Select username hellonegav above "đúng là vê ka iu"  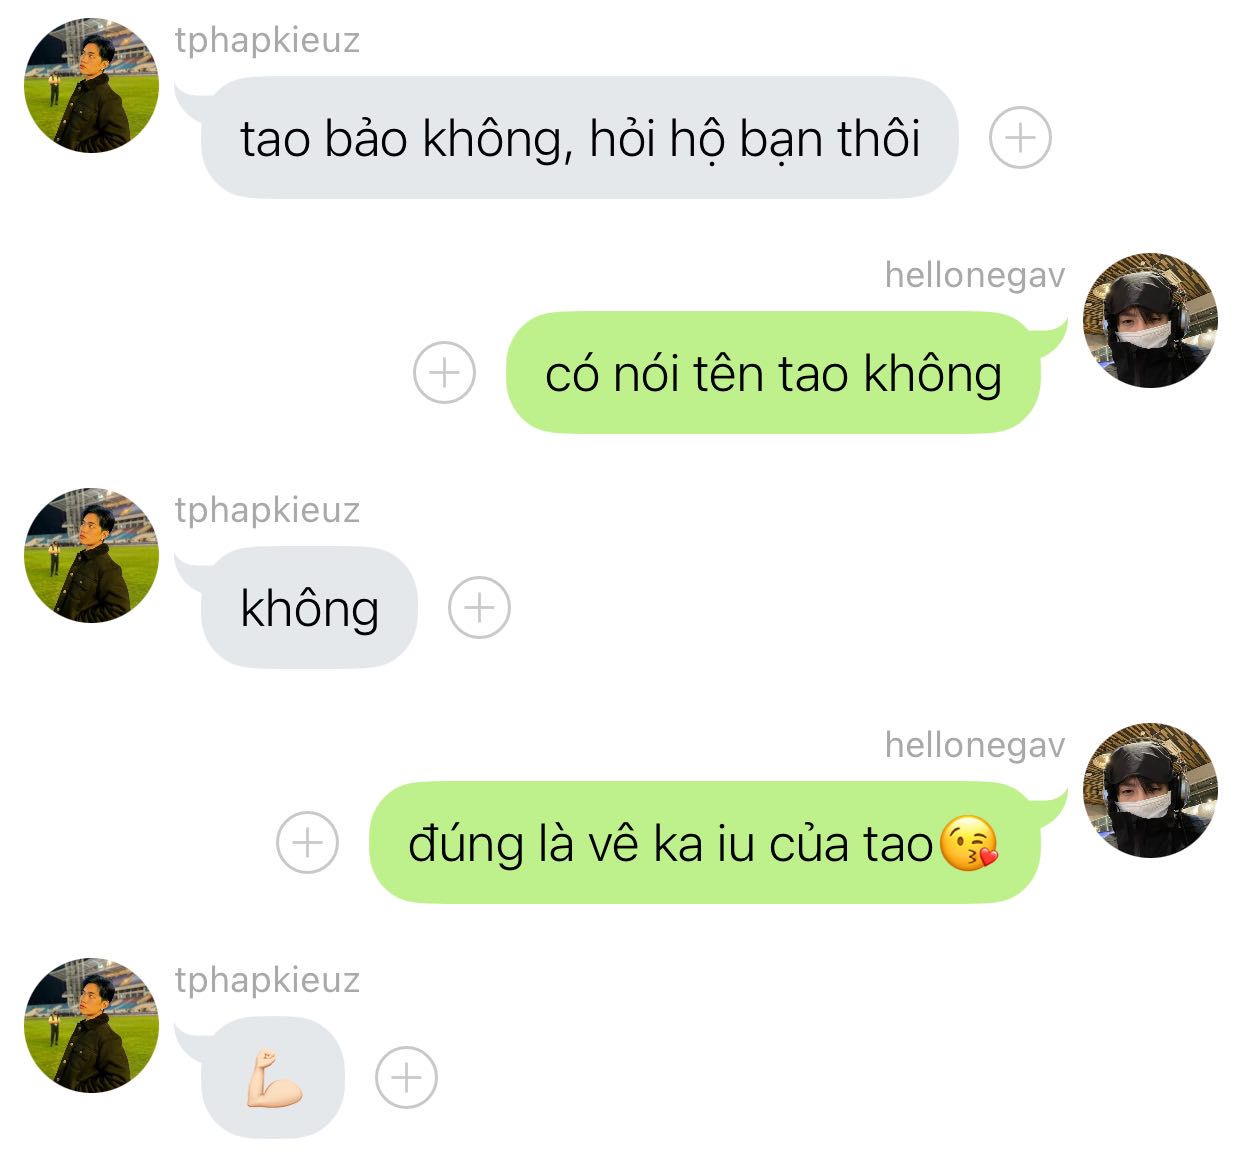(x=975, y=746)
